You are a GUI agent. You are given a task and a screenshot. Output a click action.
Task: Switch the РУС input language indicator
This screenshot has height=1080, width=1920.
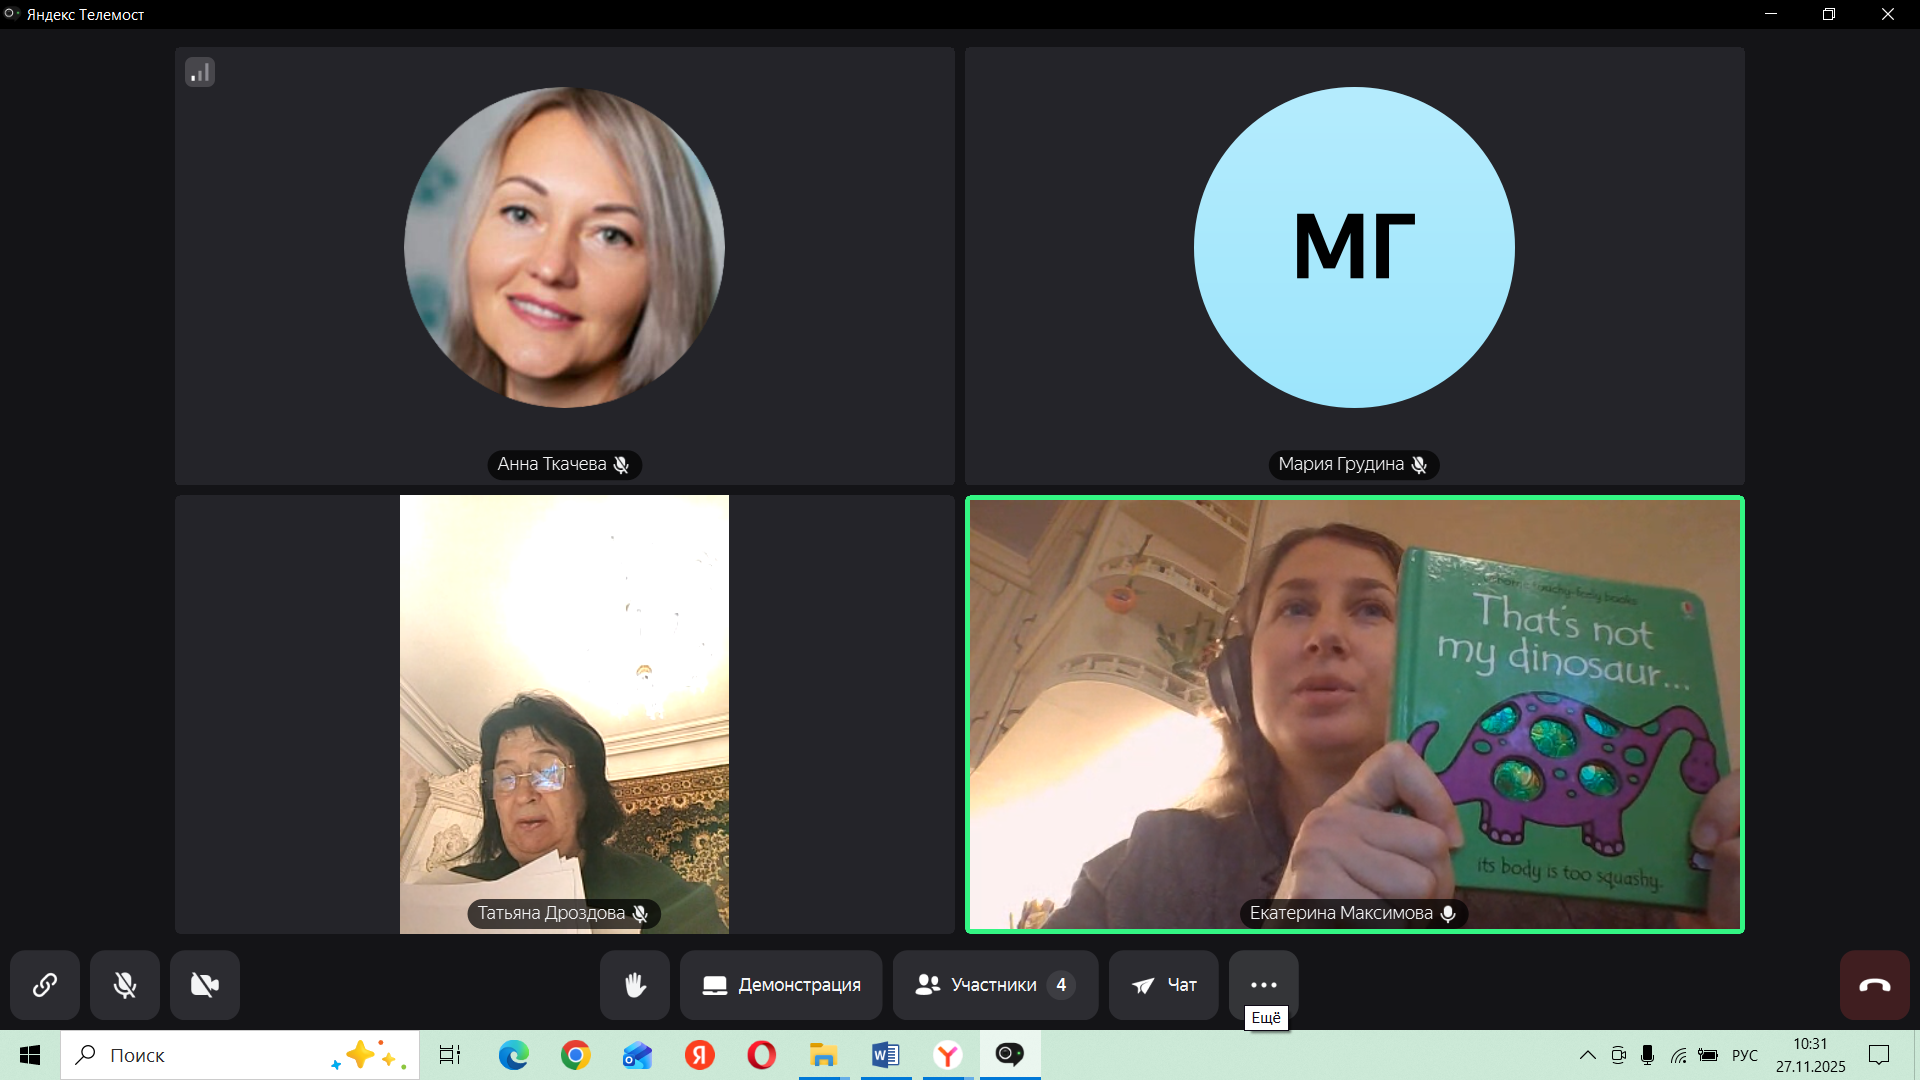[x=1744, y=1055]
